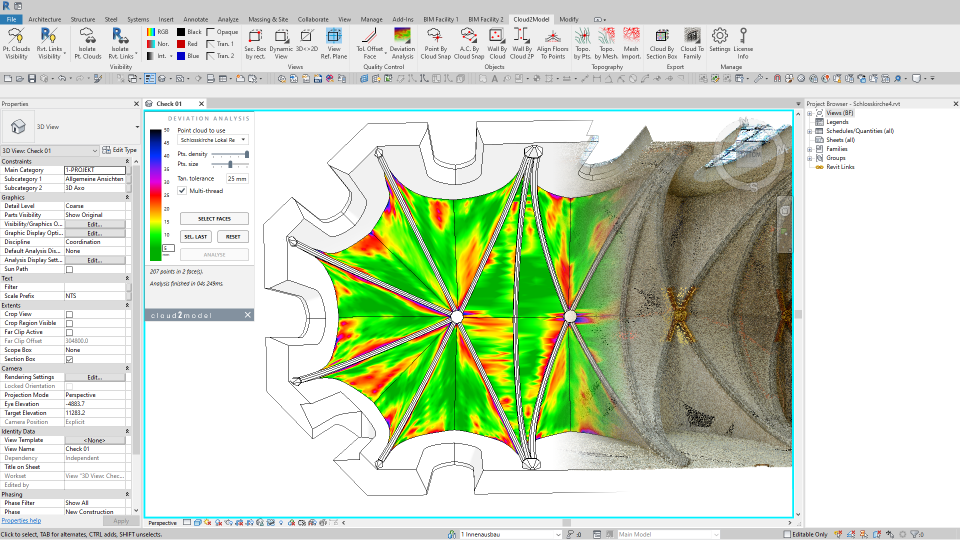Enable the Crop View checkbox
Viewport: 960px width, 540px height.
point(69,314)
